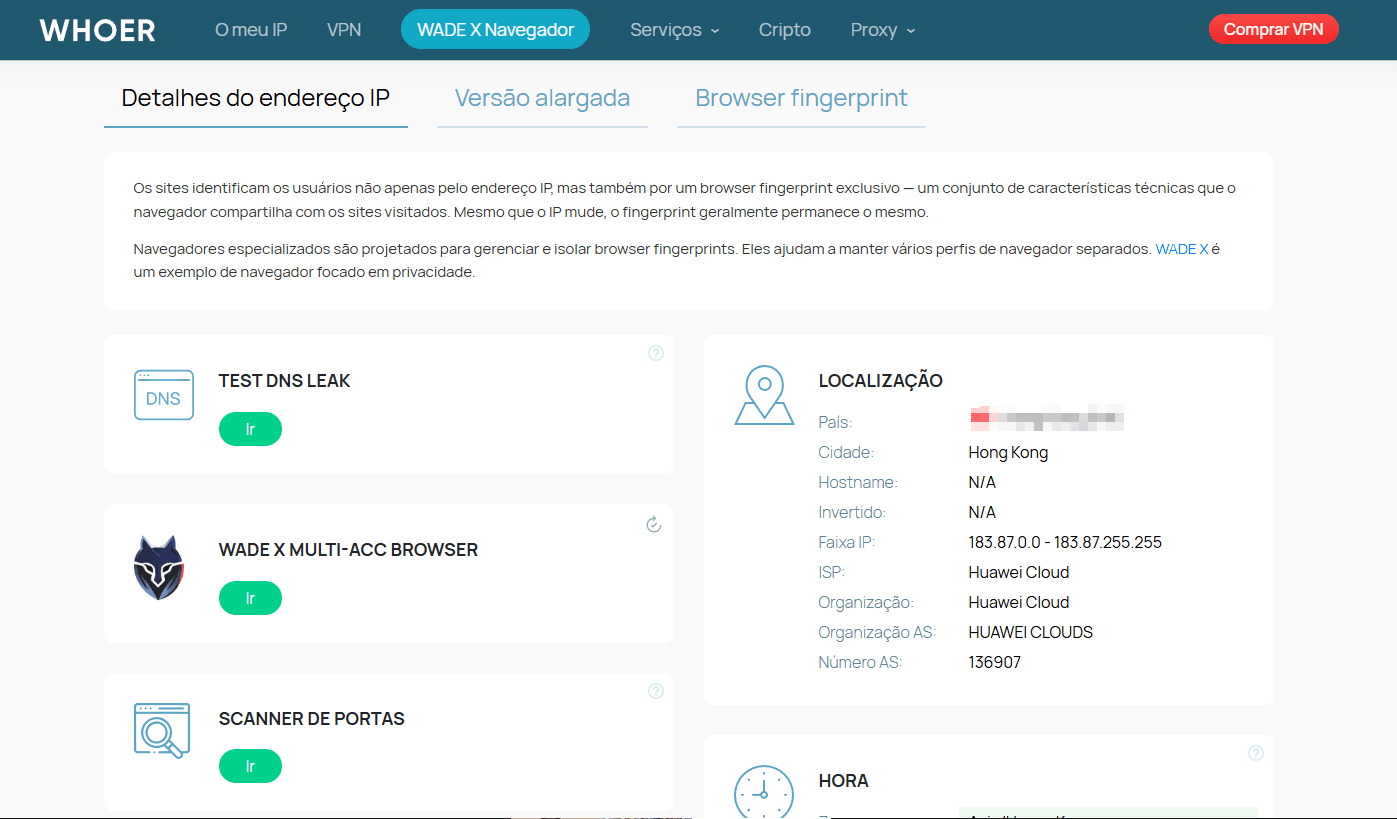Expand the Proxy dropdown menu
Screen dimensions: 1397x819
[882, 30]
